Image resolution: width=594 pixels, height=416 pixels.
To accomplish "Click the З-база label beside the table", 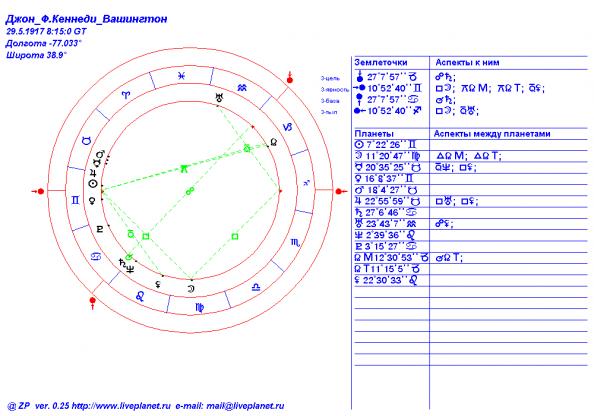I will point(330,101).
